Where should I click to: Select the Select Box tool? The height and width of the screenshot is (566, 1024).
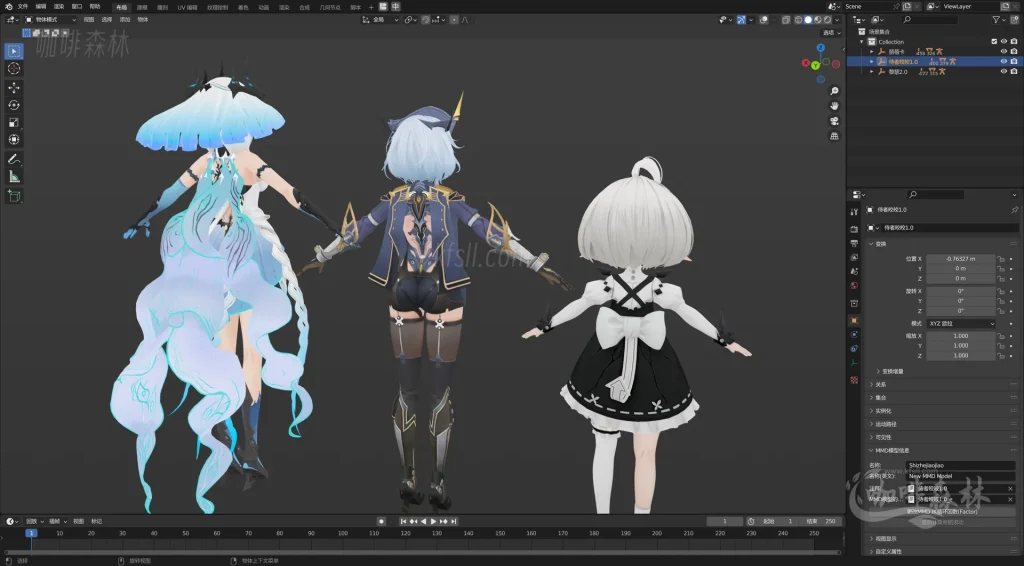tap(14, 51)
